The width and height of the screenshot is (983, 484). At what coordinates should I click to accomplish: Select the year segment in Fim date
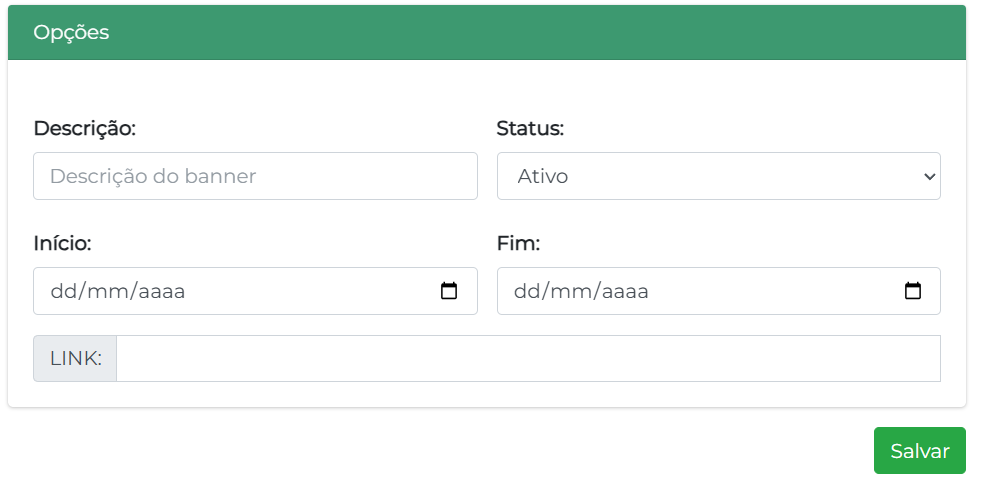click(625, 292)
